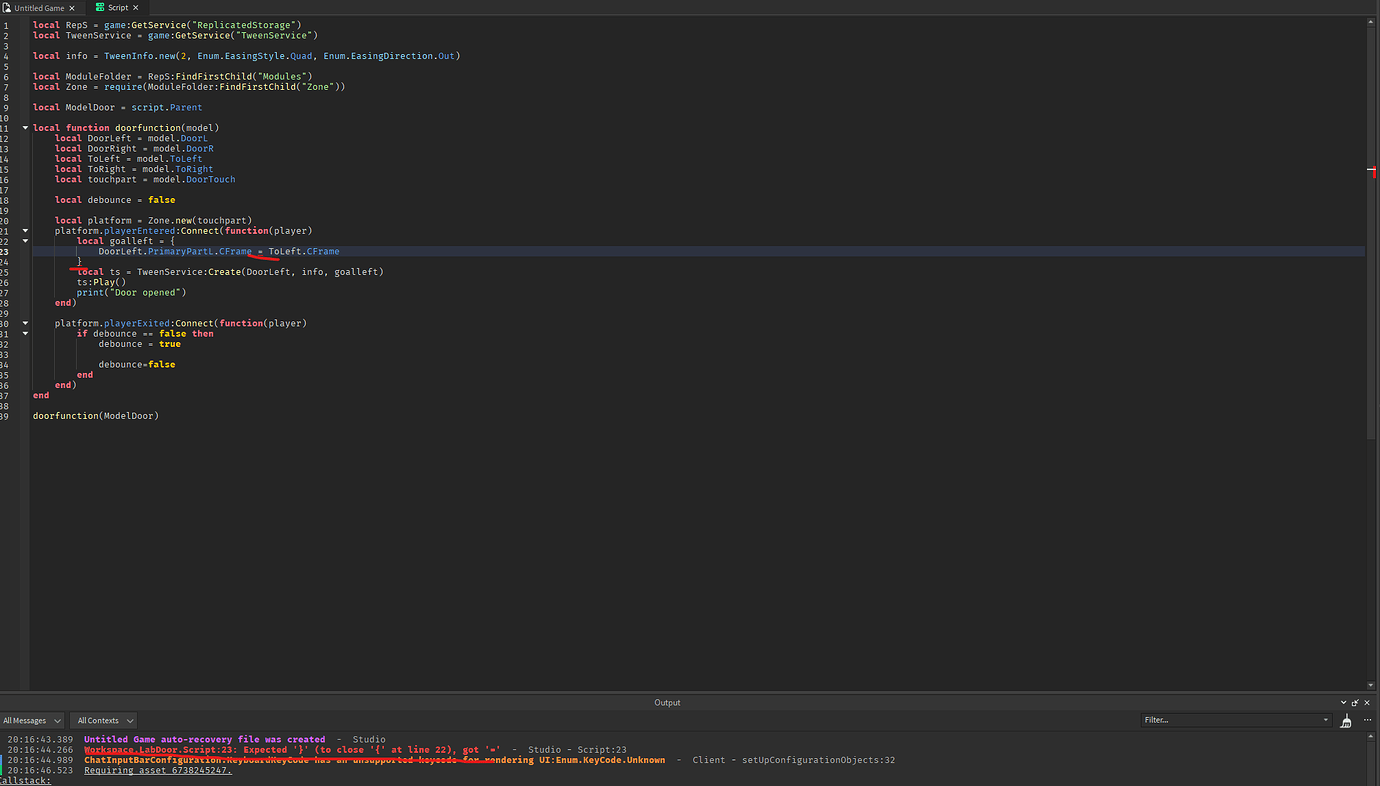Click the green Script icon on the tab
The height and width of the screenshot is (786, 1380).
click(98, 7)
